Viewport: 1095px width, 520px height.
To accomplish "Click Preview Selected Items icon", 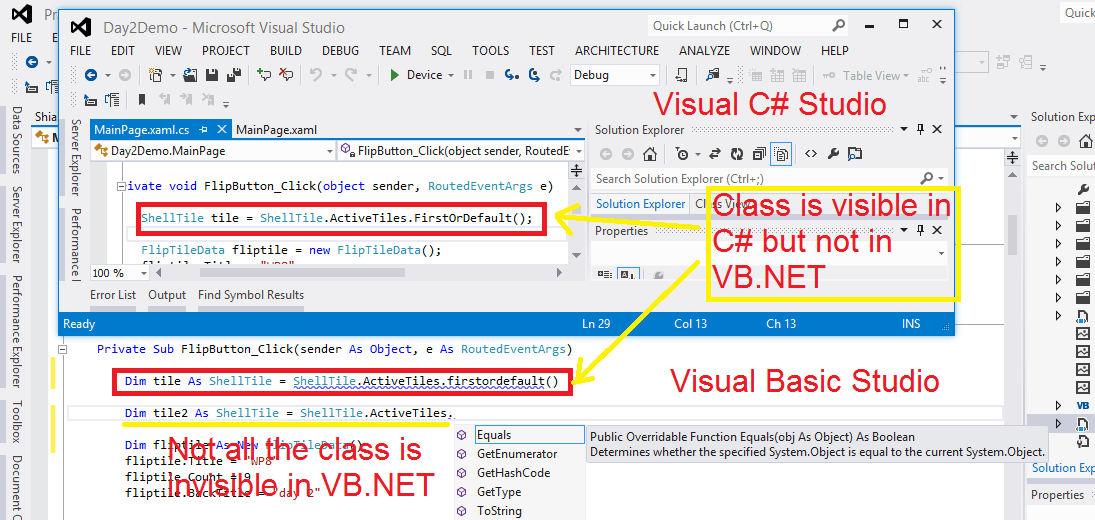I will [x=855, y=154].
